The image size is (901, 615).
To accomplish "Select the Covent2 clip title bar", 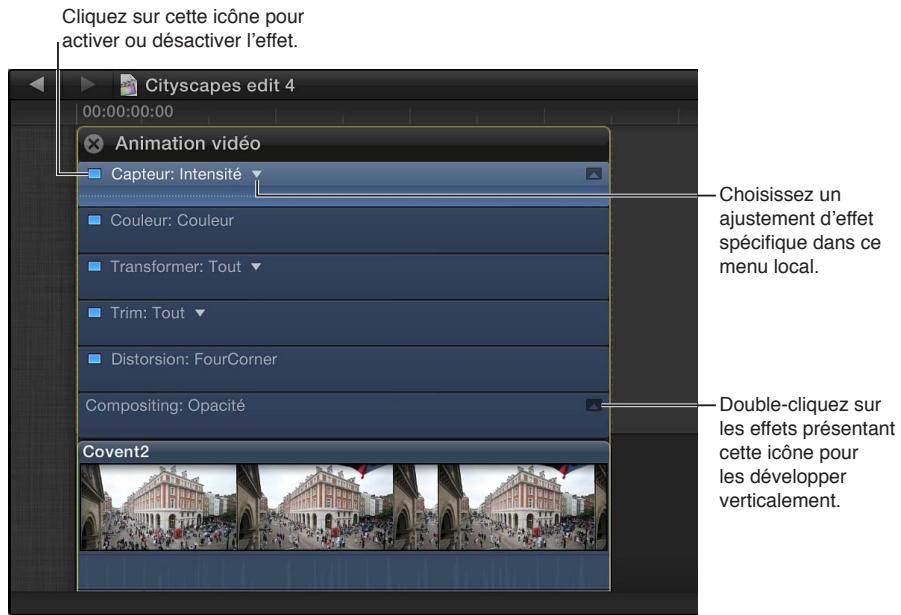I will click(x=344, y=452).
